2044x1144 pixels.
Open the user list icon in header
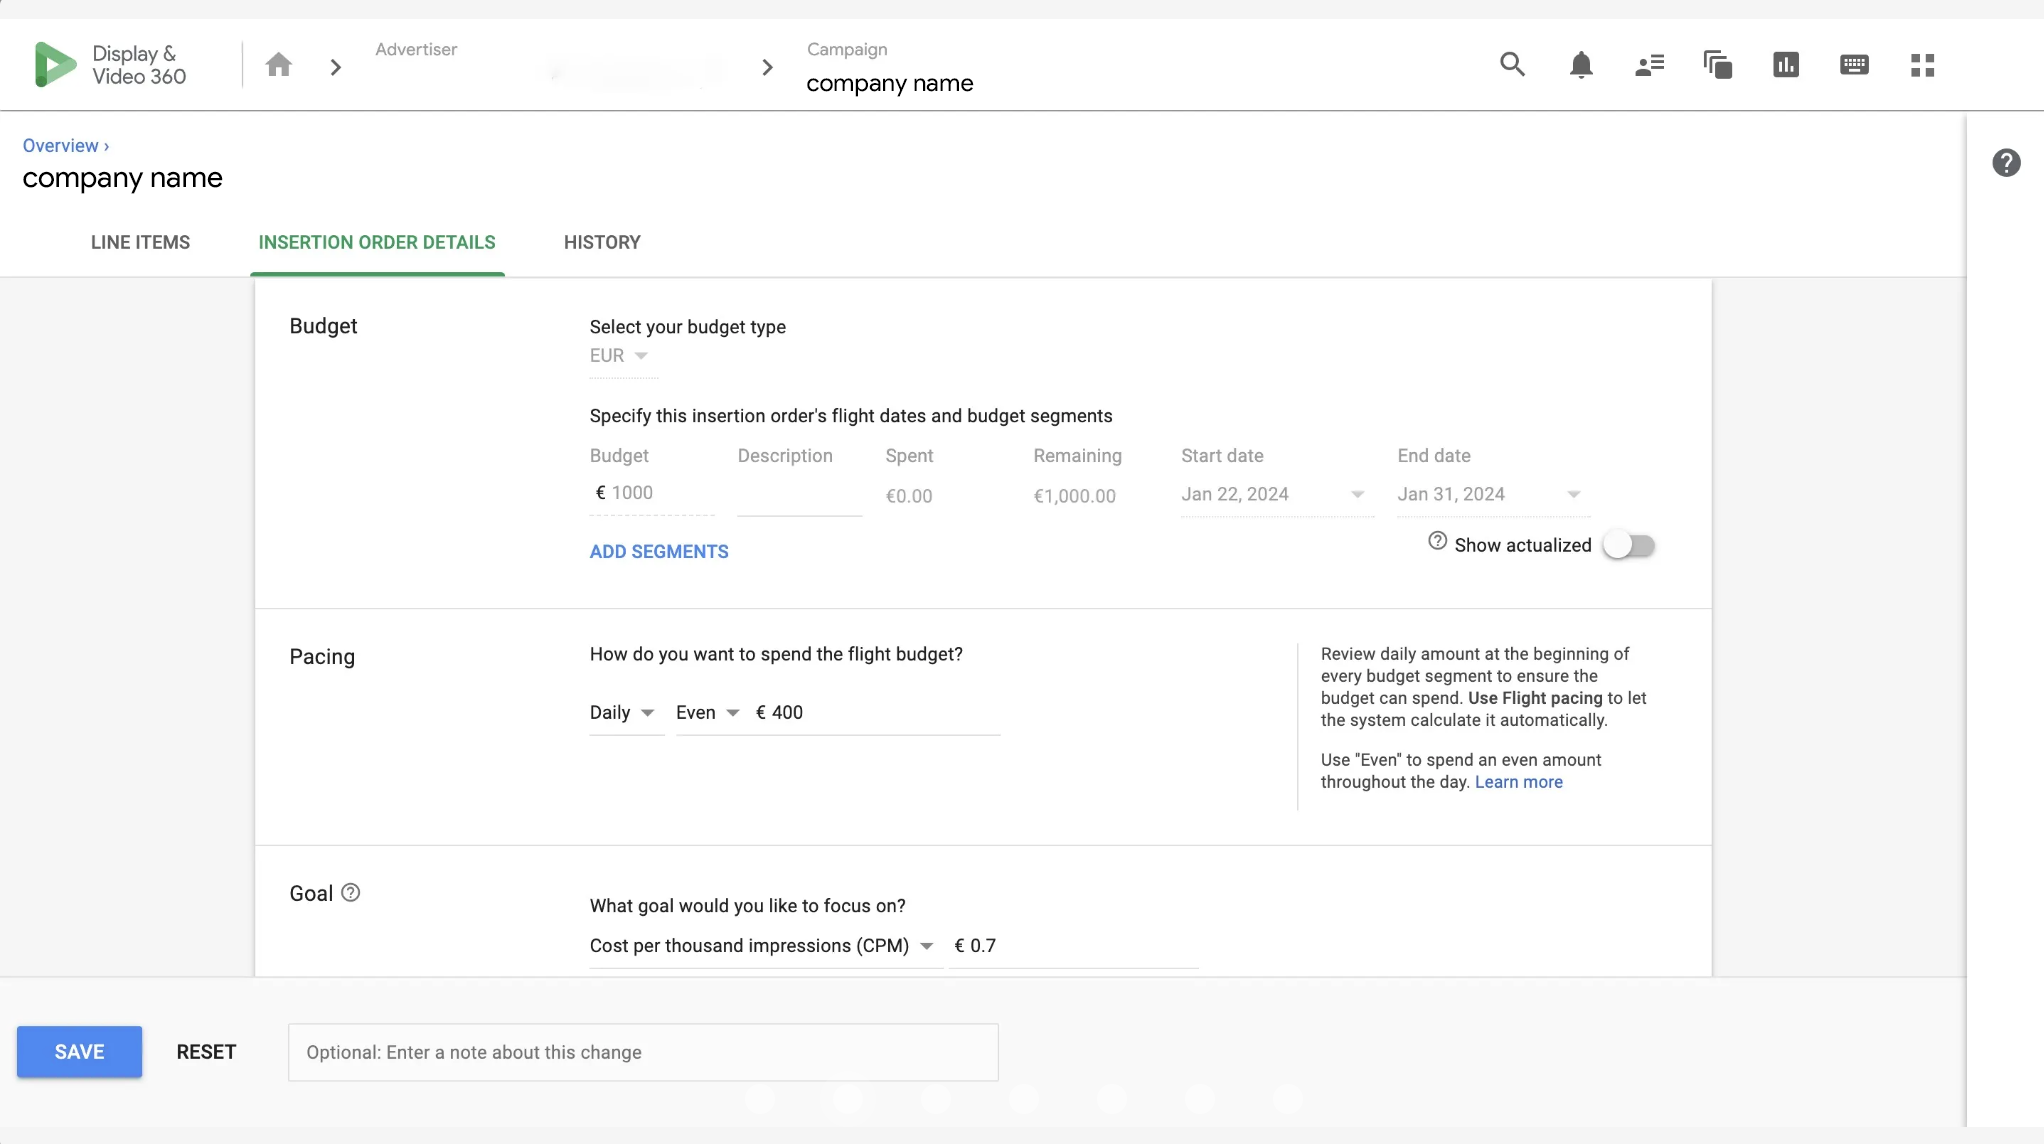pos(1649,65)
